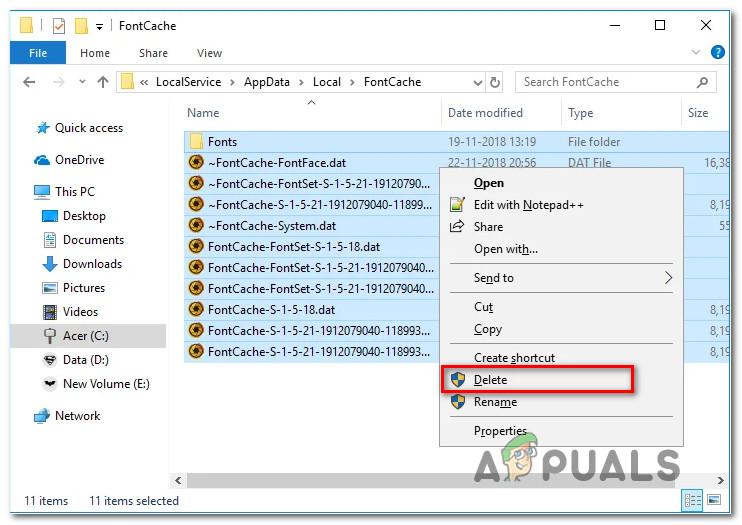Select the New Volume (E:) drive
The image size is (742, 525).
[106, 384]
